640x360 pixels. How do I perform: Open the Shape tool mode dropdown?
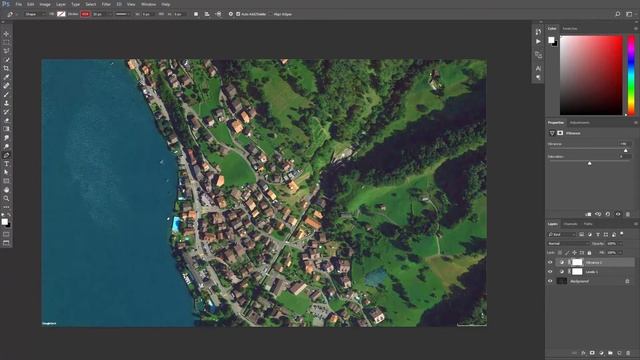[x=34, y=14]
